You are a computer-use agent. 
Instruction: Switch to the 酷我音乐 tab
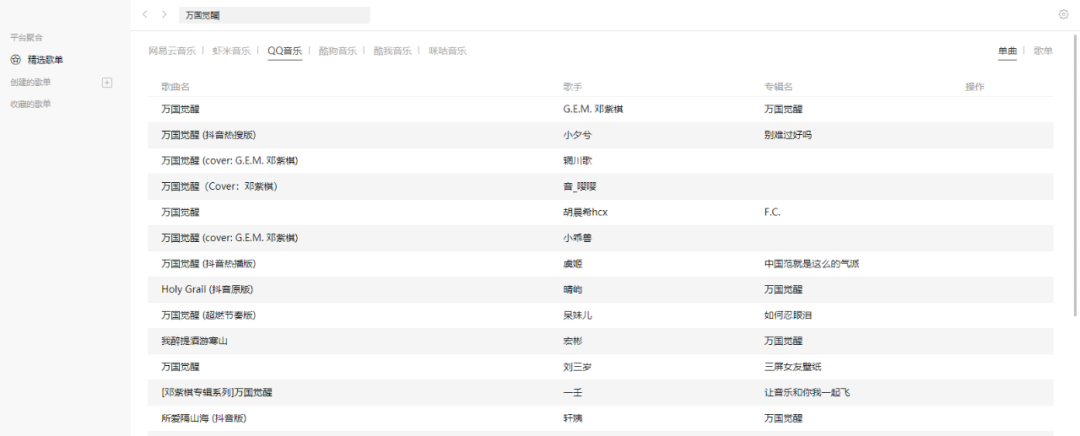[392, 51]
